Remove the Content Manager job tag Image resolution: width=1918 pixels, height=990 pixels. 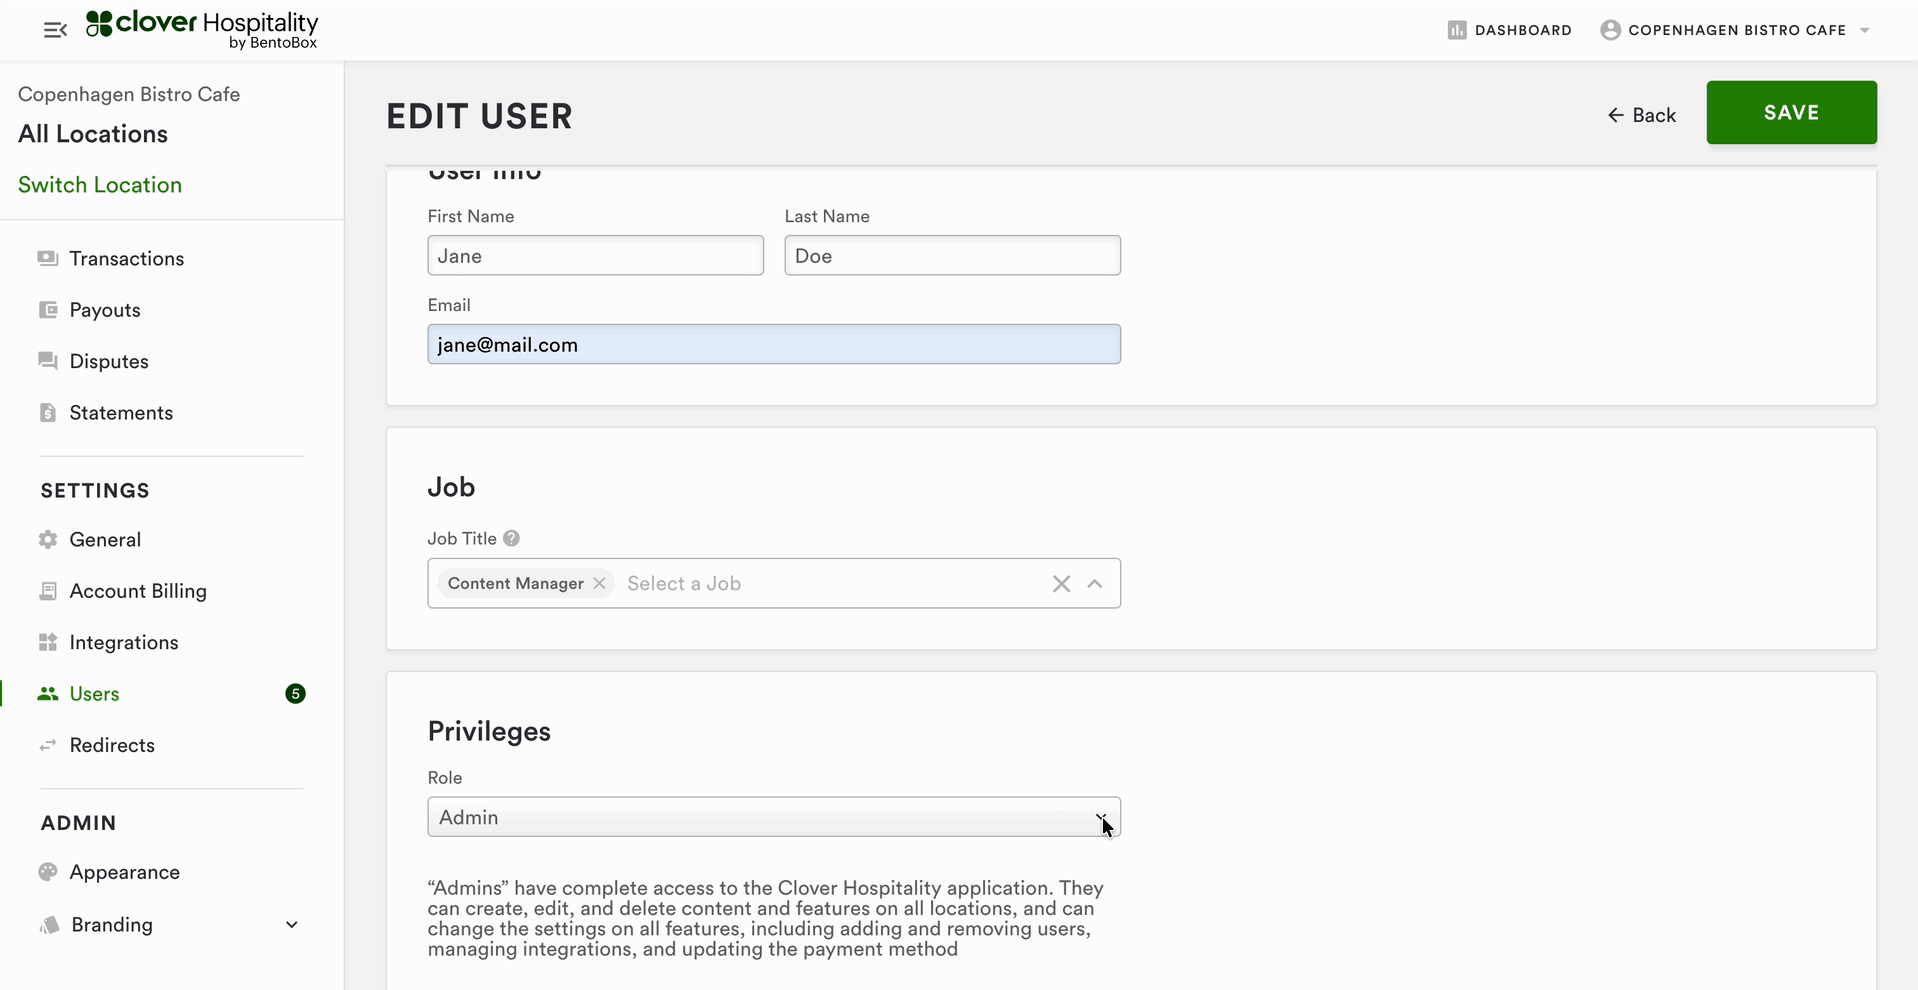point(599,583)
